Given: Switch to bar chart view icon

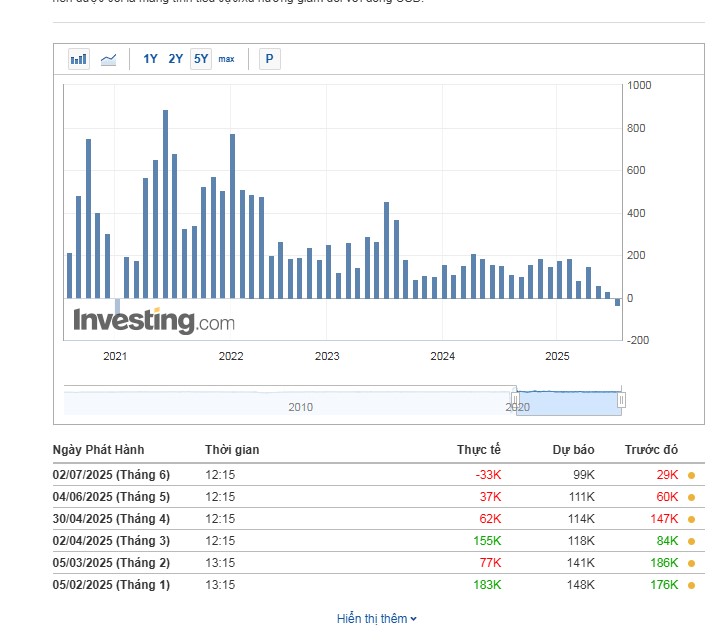Looking at the screenshot, I should coord(79,59).
